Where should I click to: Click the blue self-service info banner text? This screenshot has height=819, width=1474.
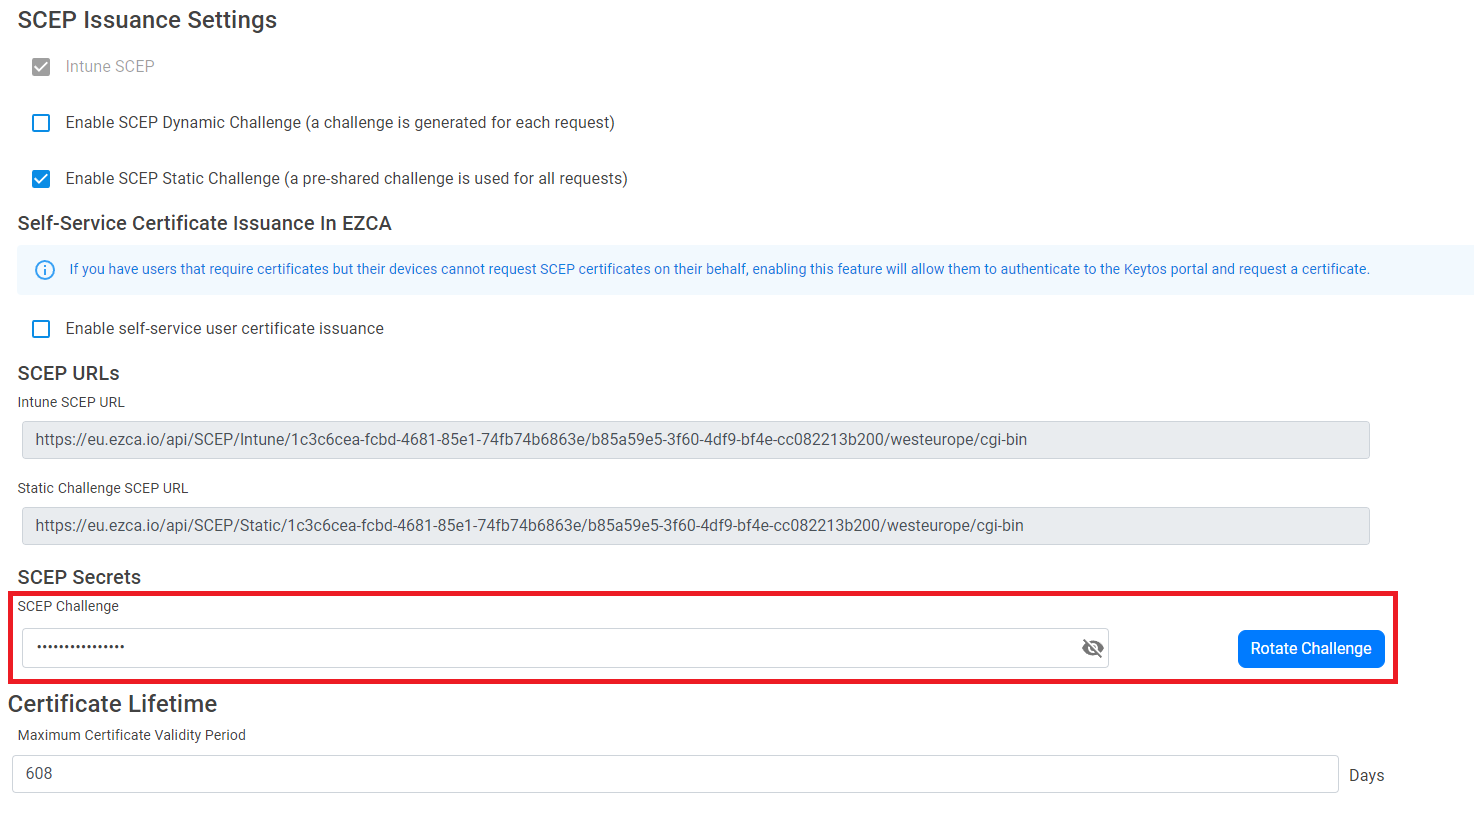[718, 269]
